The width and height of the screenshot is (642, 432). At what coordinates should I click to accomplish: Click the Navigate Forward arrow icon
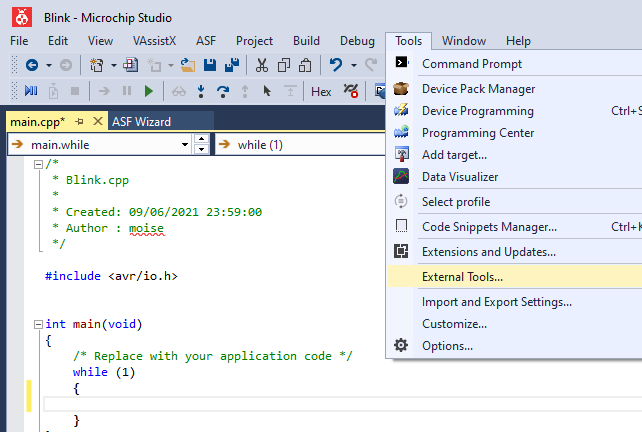66,65
